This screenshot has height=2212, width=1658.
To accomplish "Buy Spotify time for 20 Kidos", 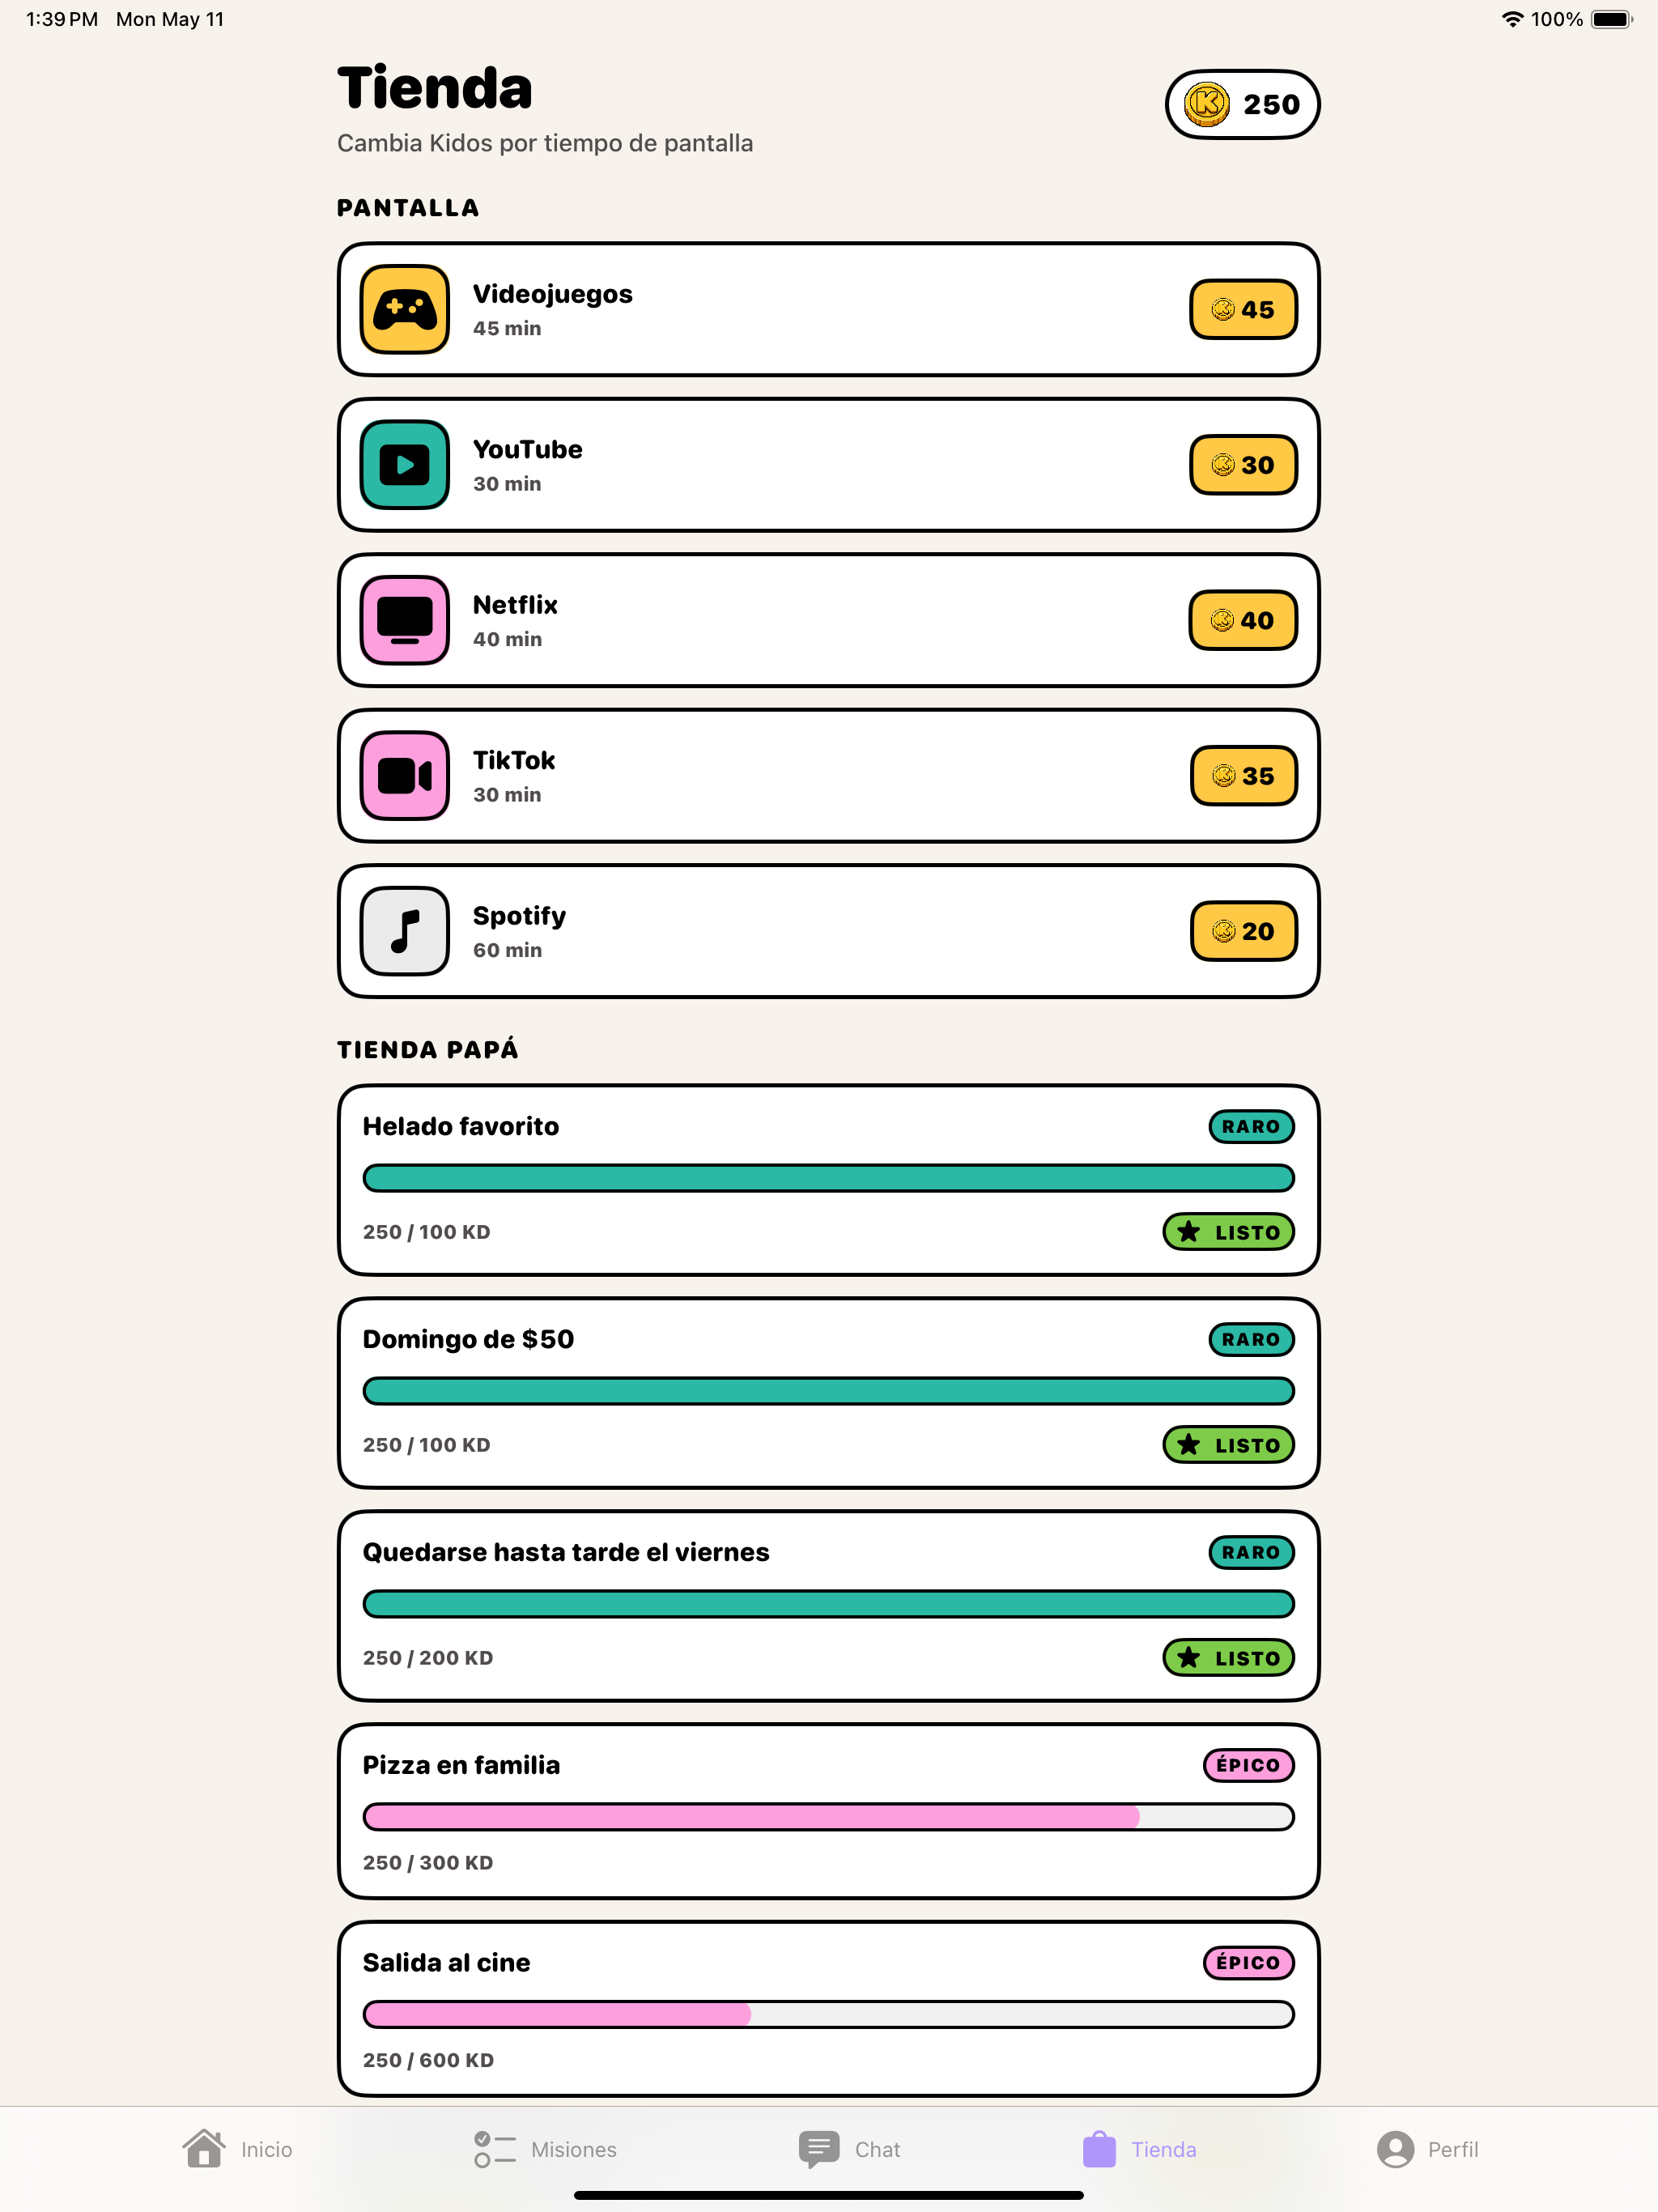I will [1243, 931].
